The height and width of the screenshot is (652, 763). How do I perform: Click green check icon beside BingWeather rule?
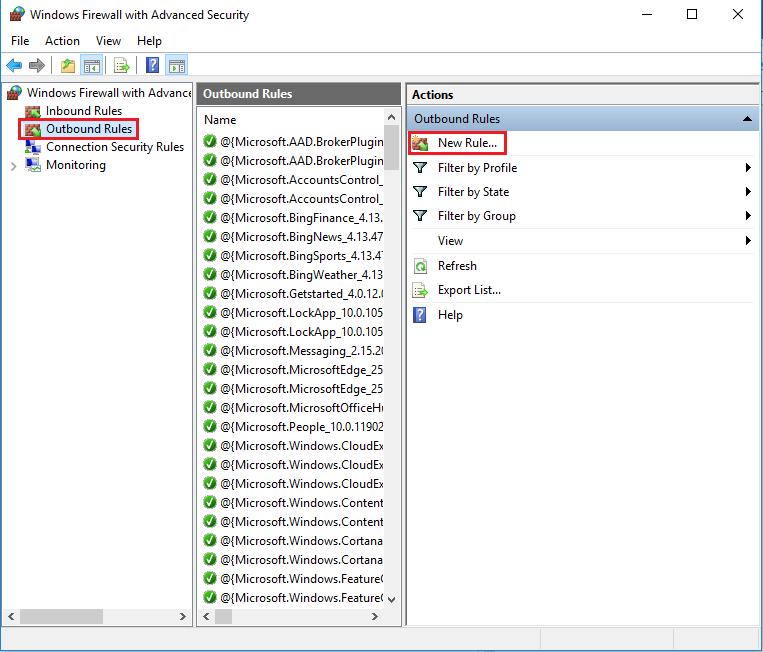click(x=210, y=274)
